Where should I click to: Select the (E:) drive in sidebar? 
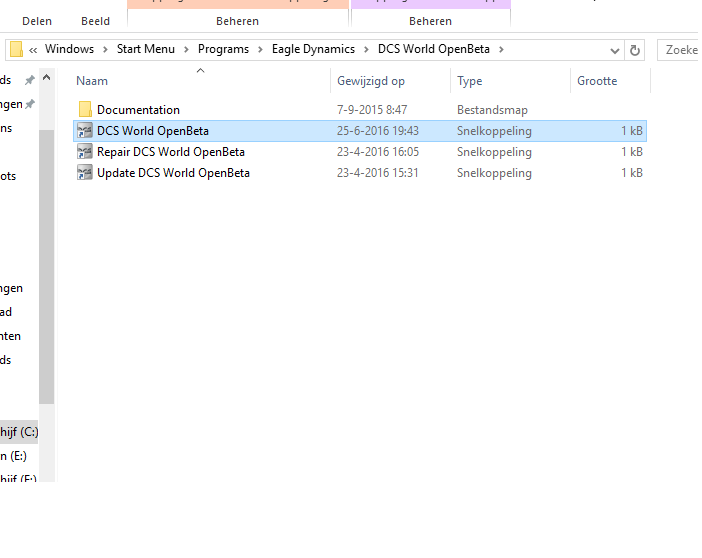(13, 456)
